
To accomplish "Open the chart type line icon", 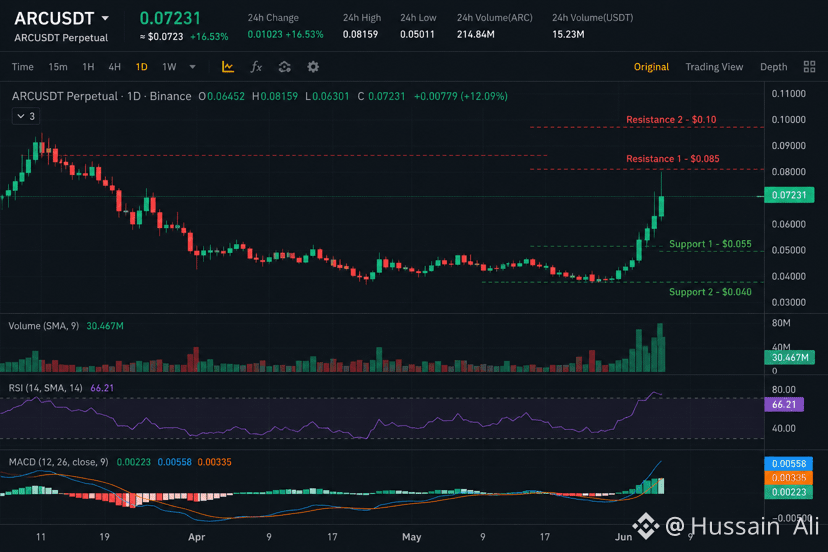I will (x=228, y=67).
